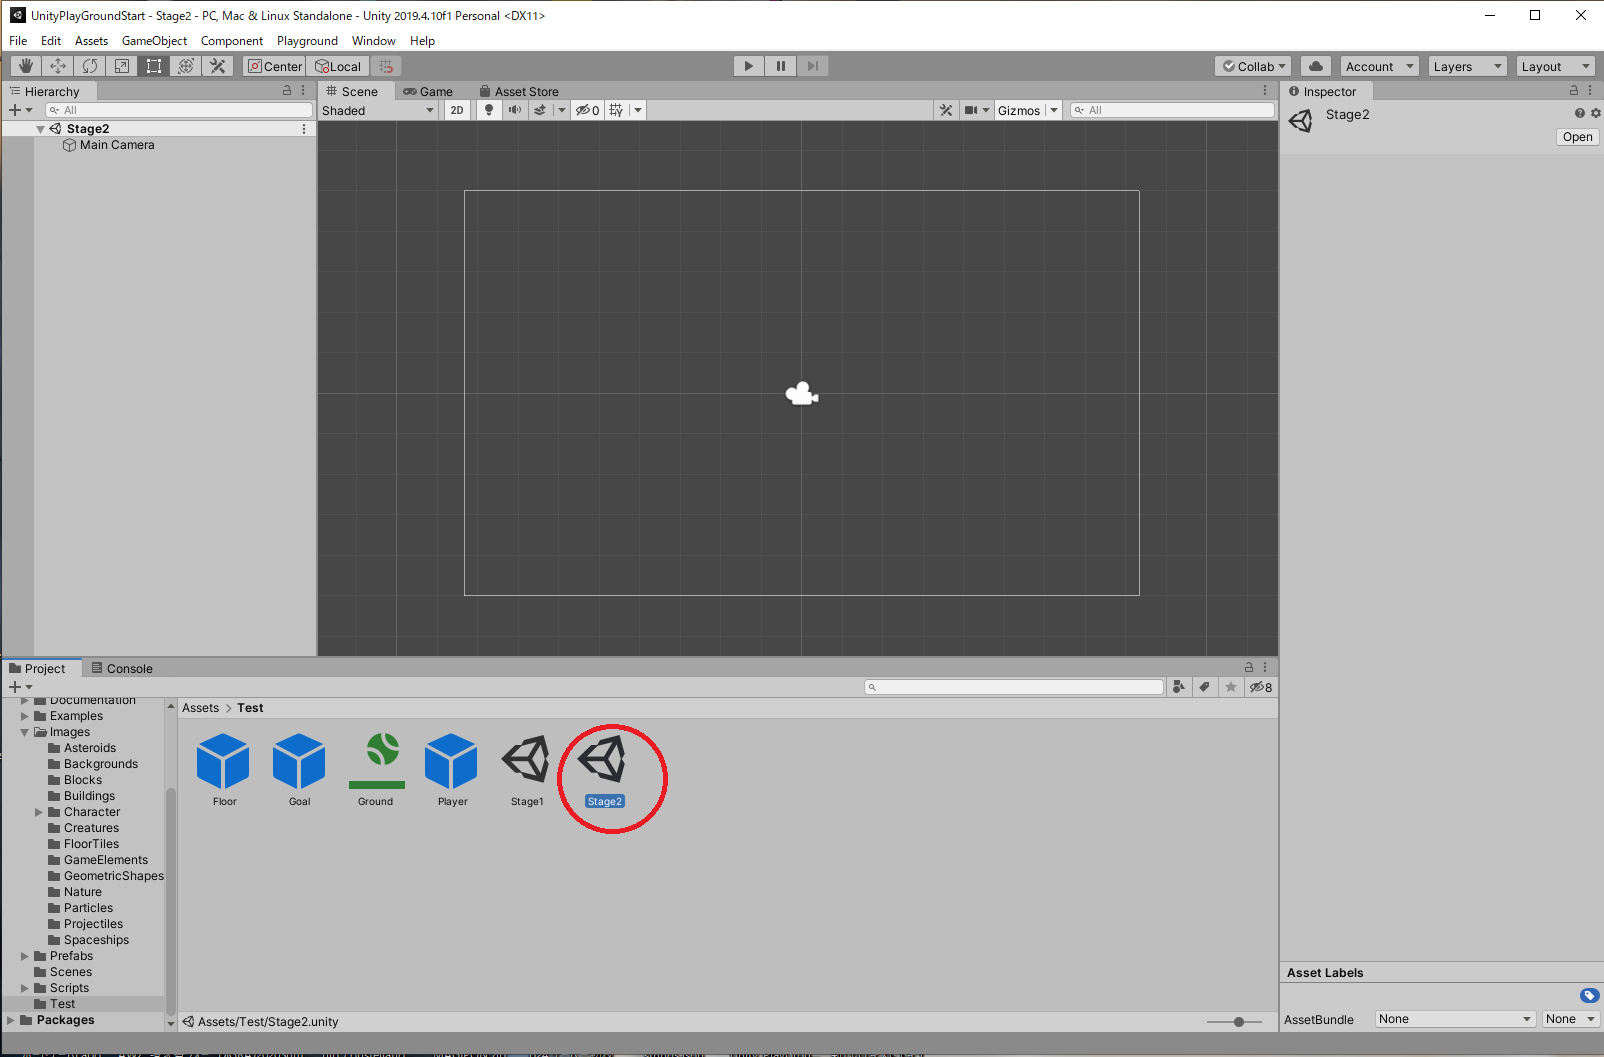This screenshot has width=1604, height=1057.
Task: Toggle 2D scene view mode
Action: click(x=457, y=110)
